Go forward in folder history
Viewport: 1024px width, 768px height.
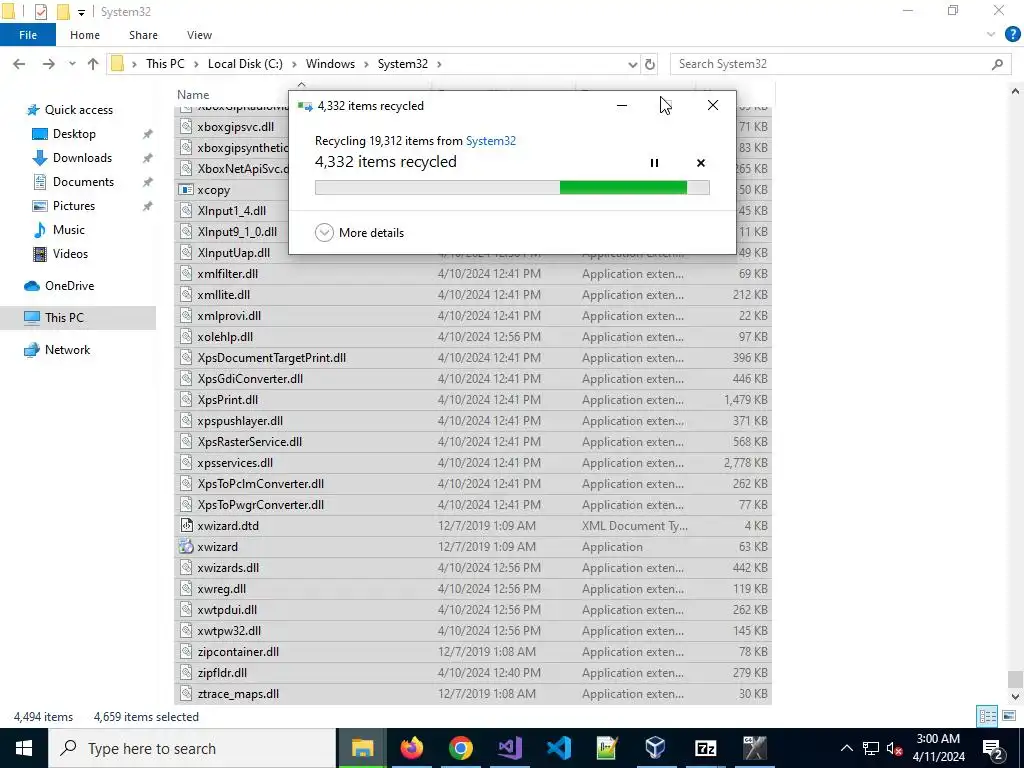(x=48, y=64)
